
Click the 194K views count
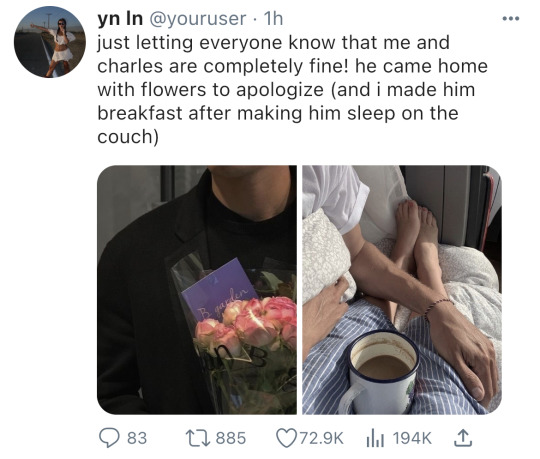(x=412, y=438)
